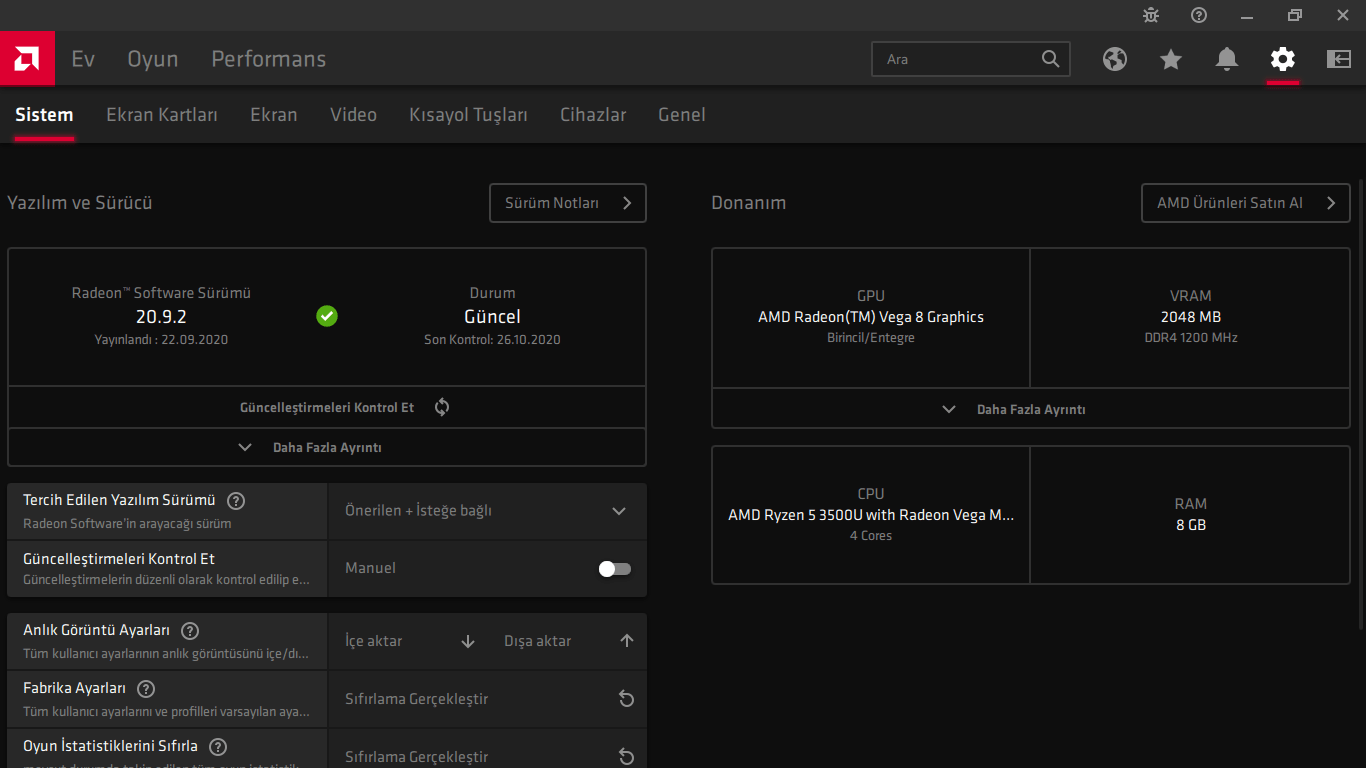Show help for Tercih Edilen Yazılım Sürümü
This screenshot has width=1366, height=768.
coord(236,501)
